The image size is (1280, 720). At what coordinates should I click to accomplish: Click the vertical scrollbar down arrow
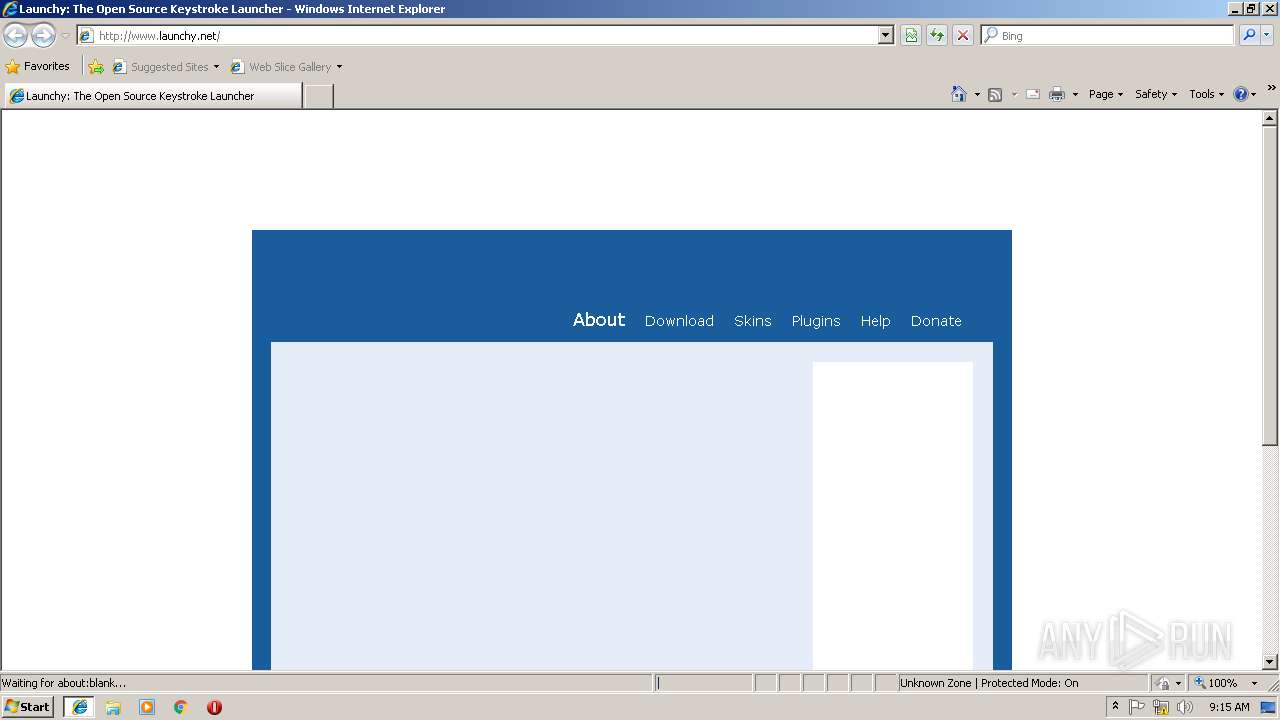pos(1270,661)
